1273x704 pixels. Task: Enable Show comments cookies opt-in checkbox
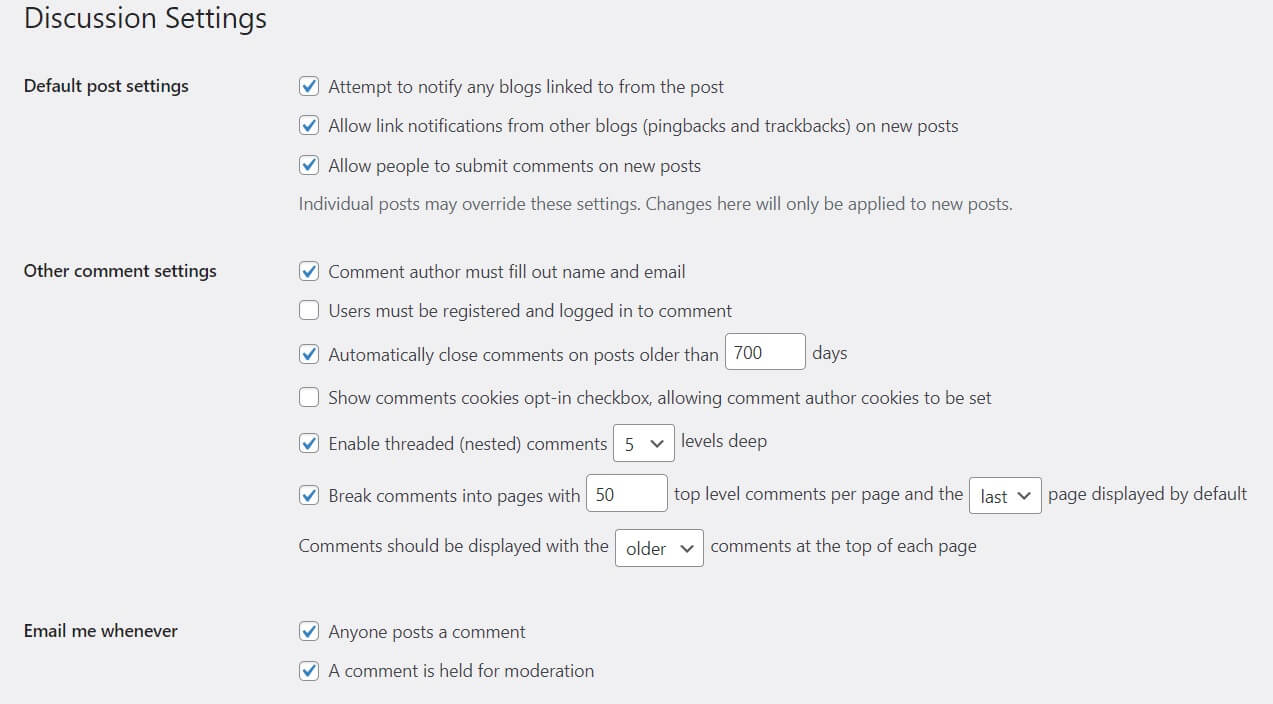point(309,398)
